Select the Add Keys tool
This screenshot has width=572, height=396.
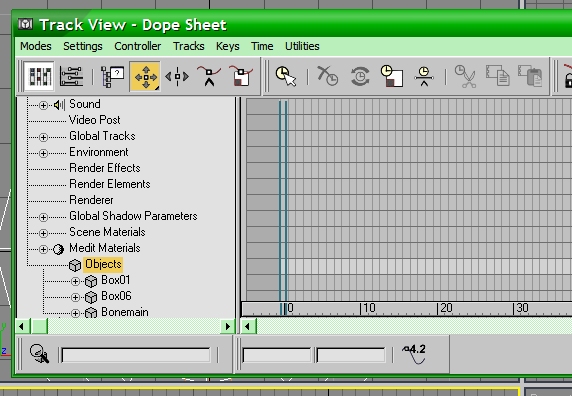(x=209, y=76)
